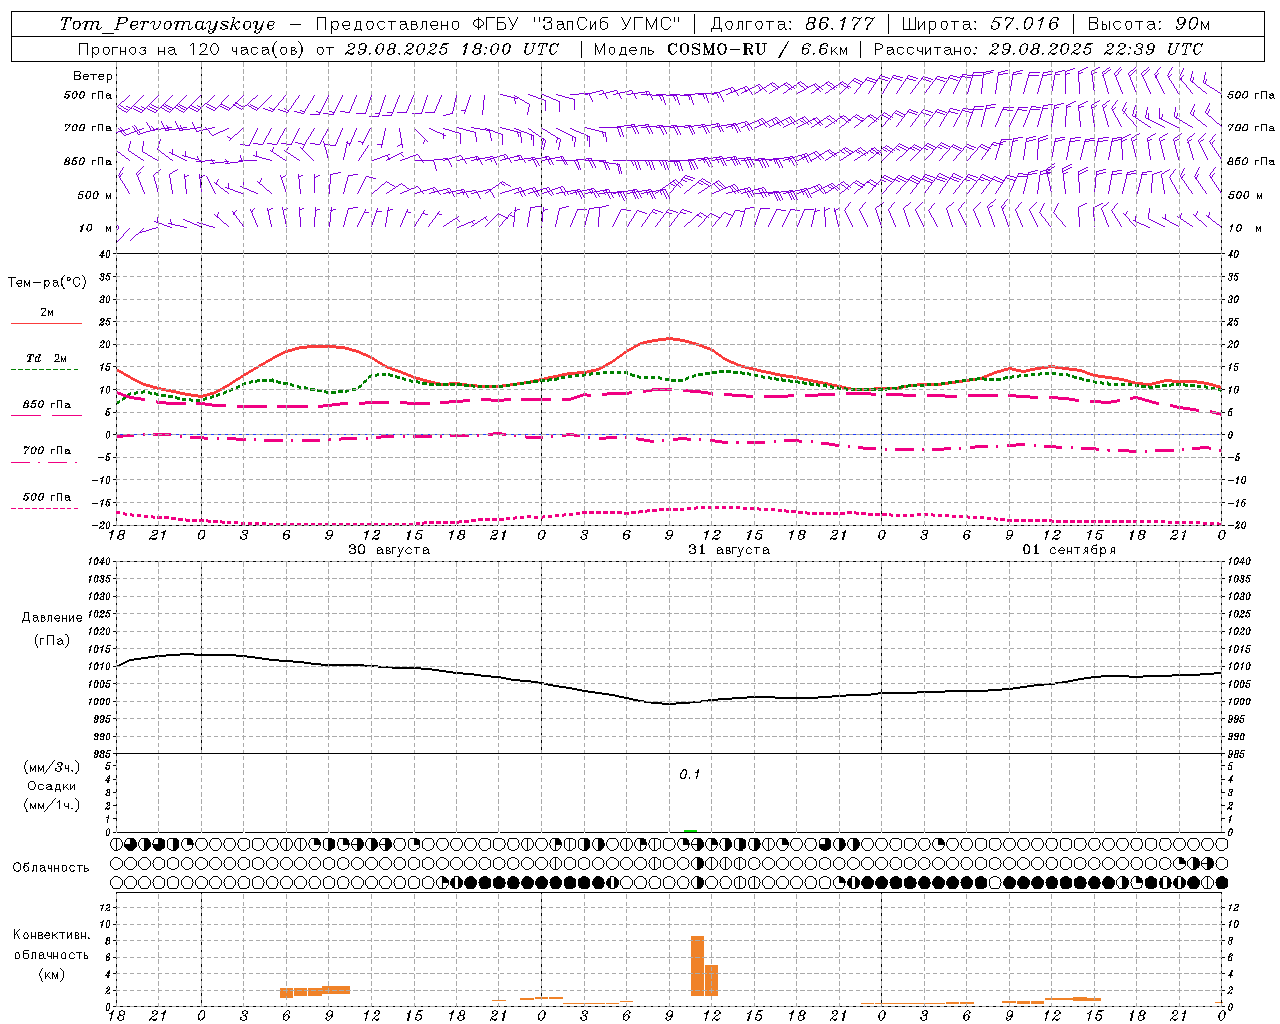Click the "Осадки" precipitation label
This screenshot has height=1024, width=1280.
(x=51, y=786)
